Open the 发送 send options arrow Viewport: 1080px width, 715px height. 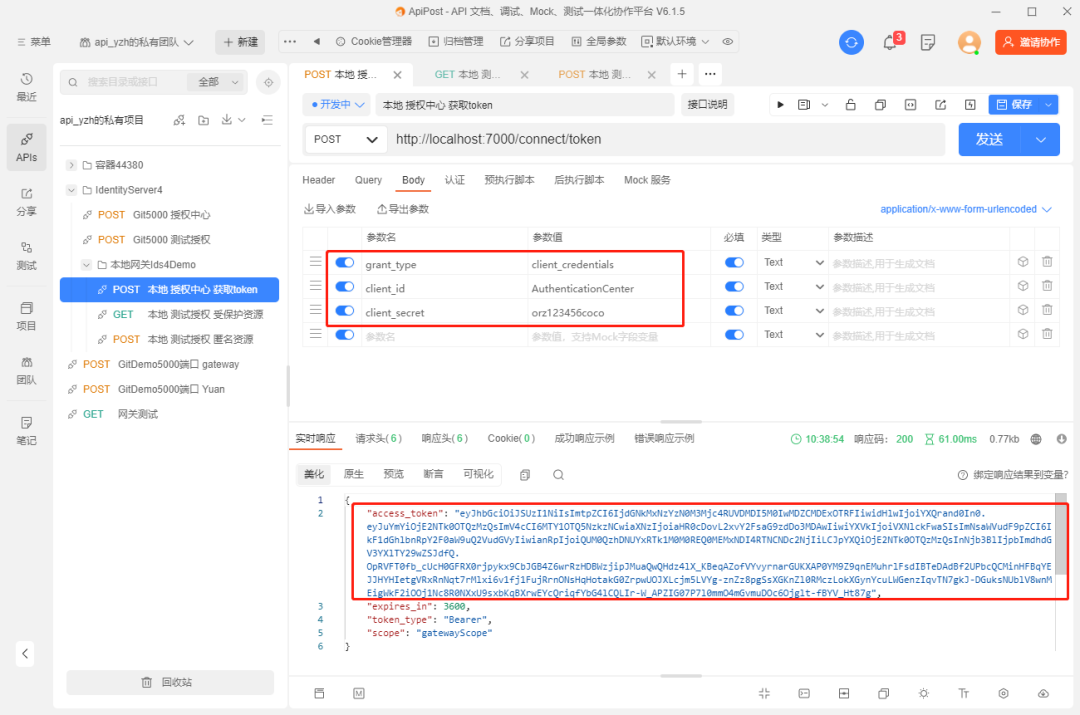1041,139
